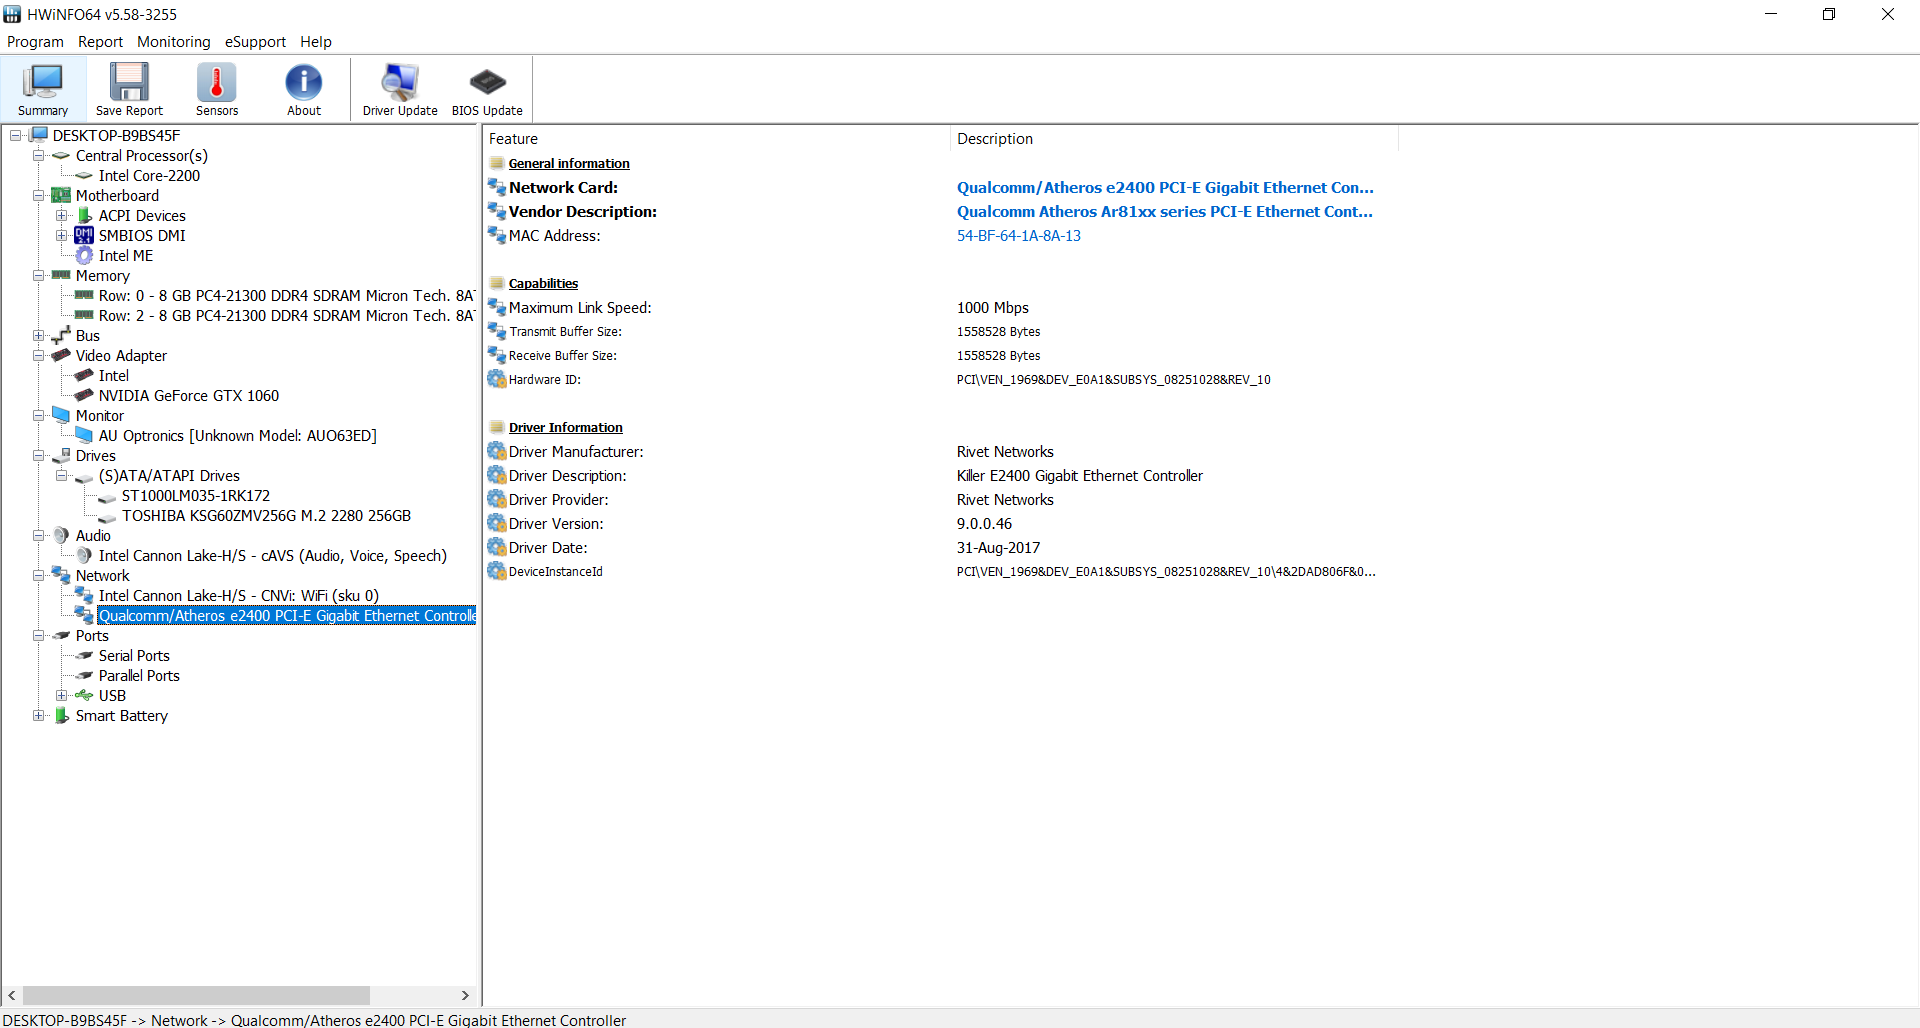
Task: Click the Drives tree icon
Action: point(61,455)
